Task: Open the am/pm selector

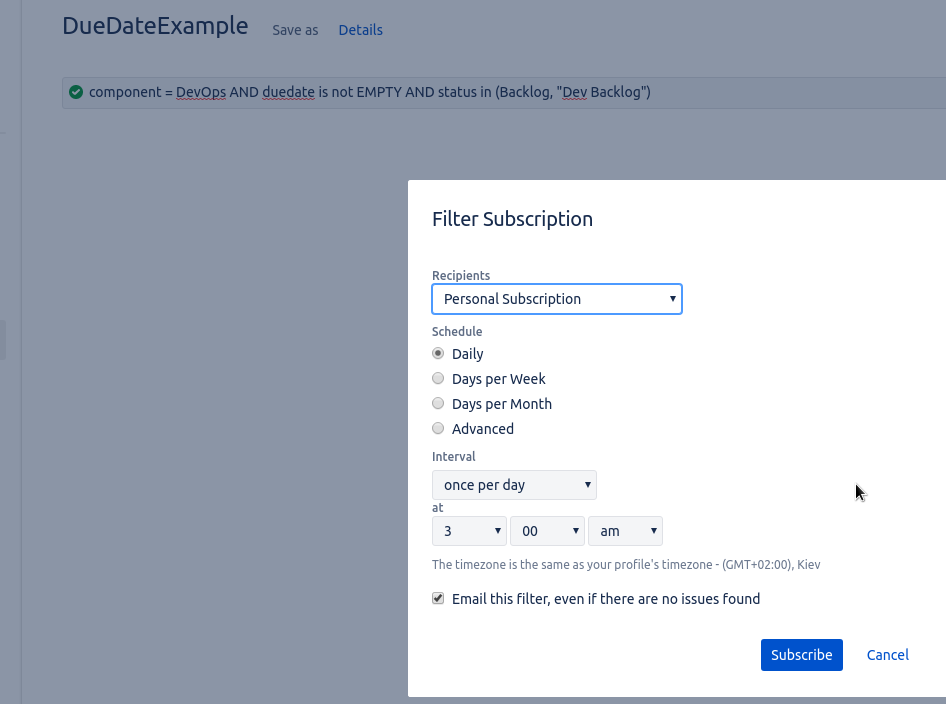Action: point(625,531)
